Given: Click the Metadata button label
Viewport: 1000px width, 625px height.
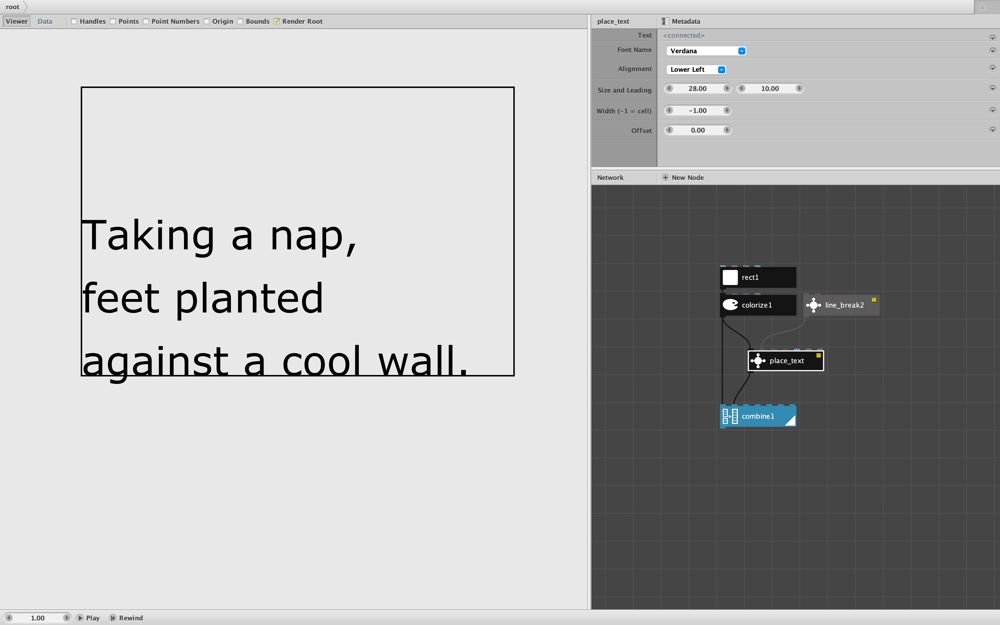Looking at the screenshot, I should coord(686,21).
